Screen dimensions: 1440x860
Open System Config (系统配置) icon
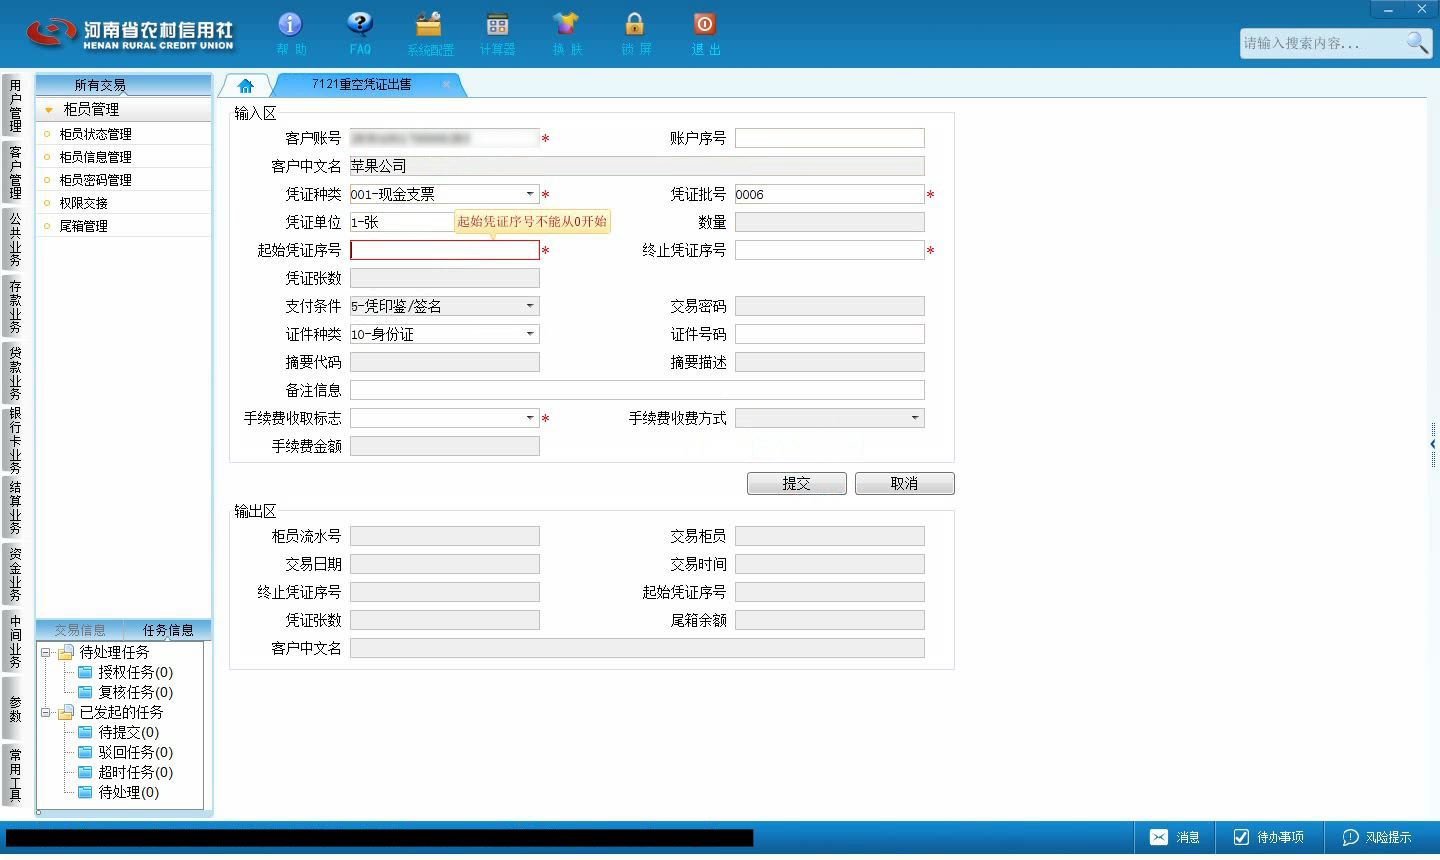(430, 33)
